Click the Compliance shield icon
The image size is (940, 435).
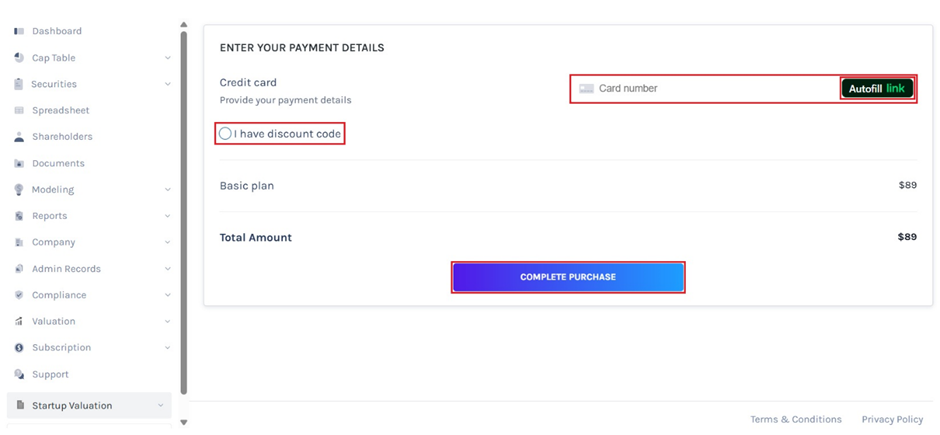click(19, 295)
